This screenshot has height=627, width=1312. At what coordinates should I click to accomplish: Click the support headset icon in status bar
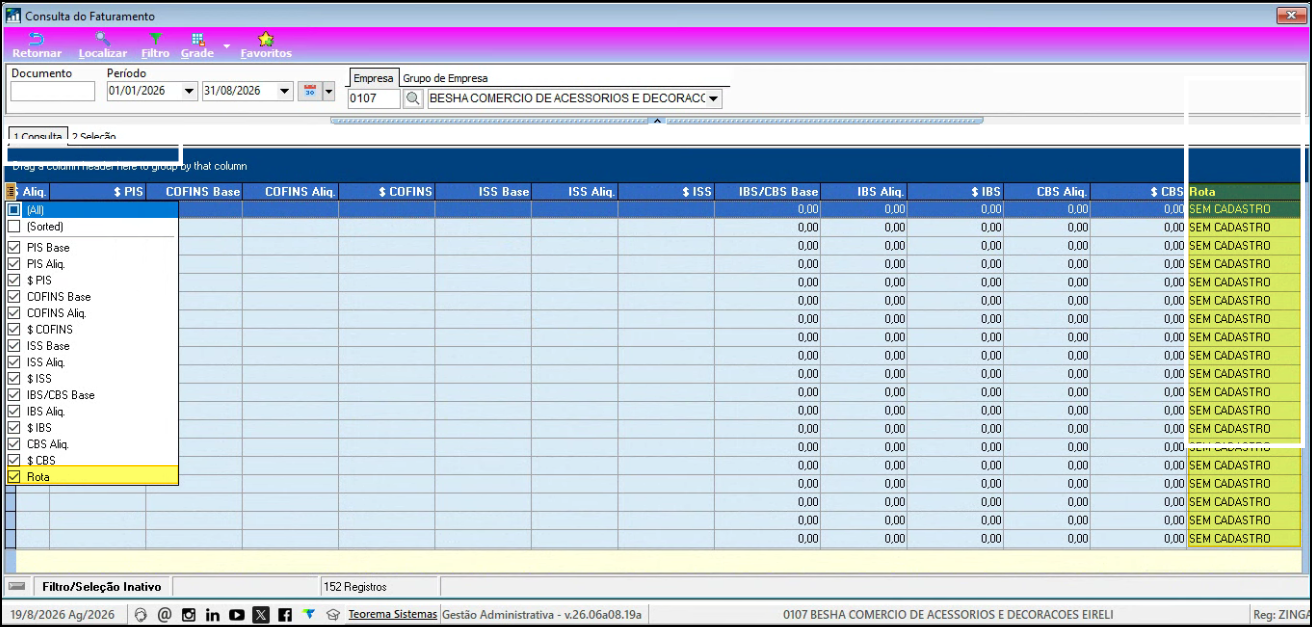141,614
